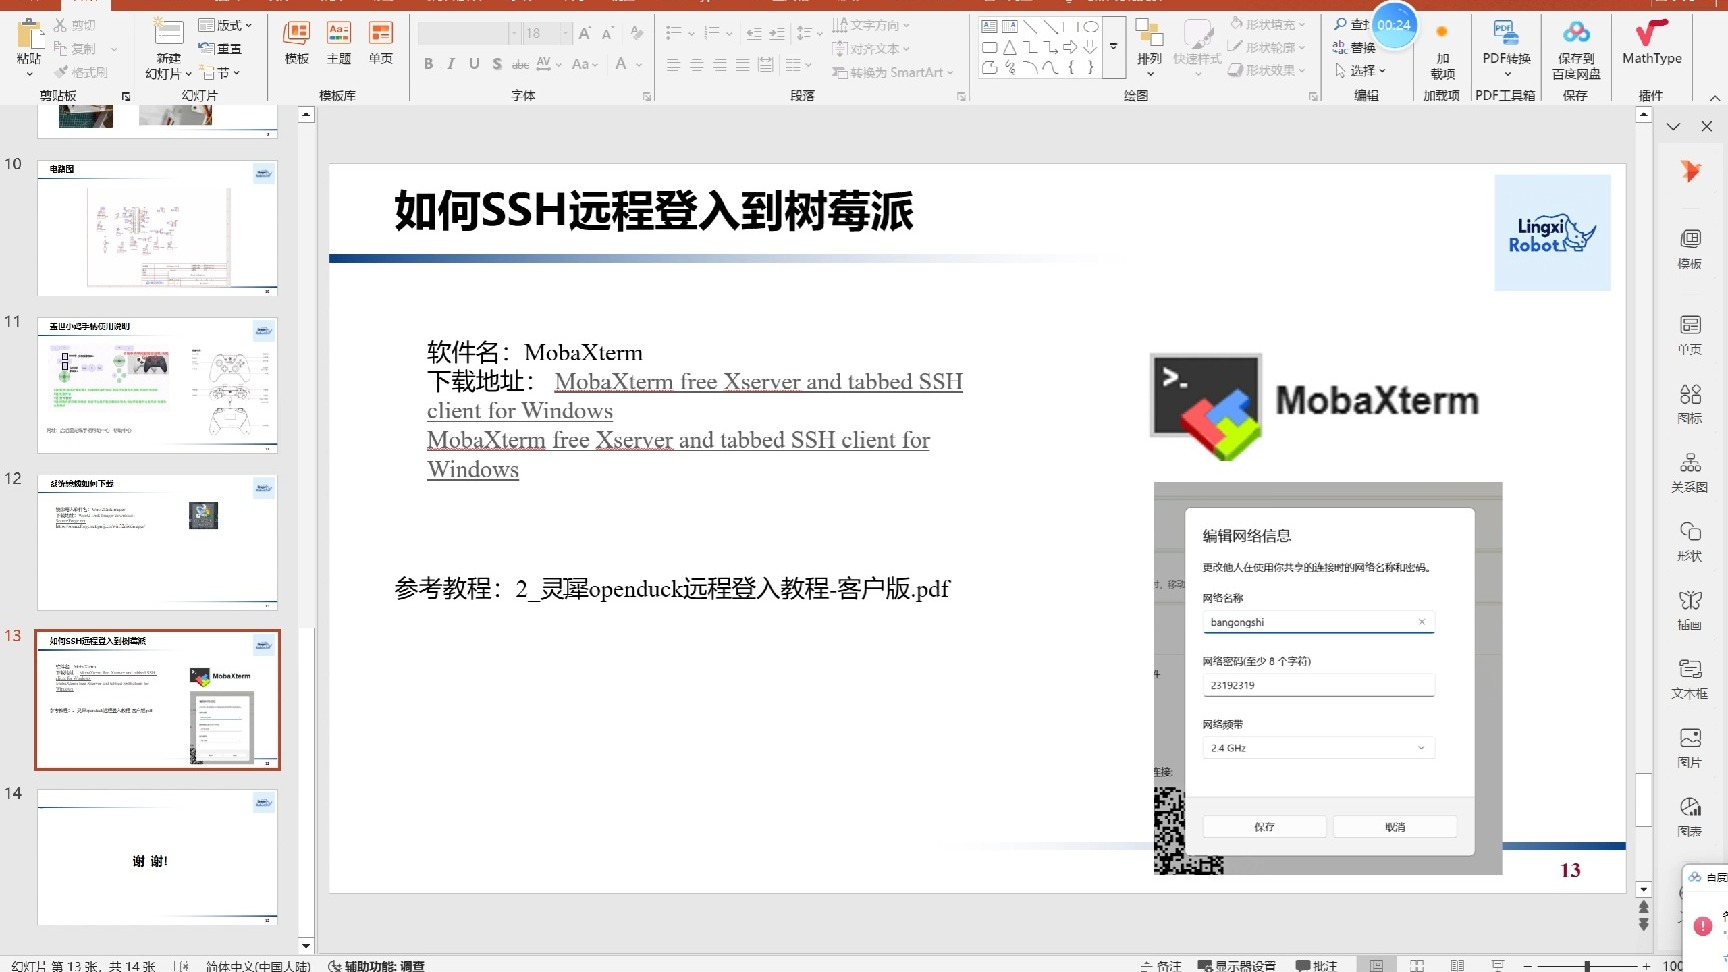Adjust the zoom slider in the status bar
This screenshot has width=1728, height=972.
click(x=1587, y=965)
